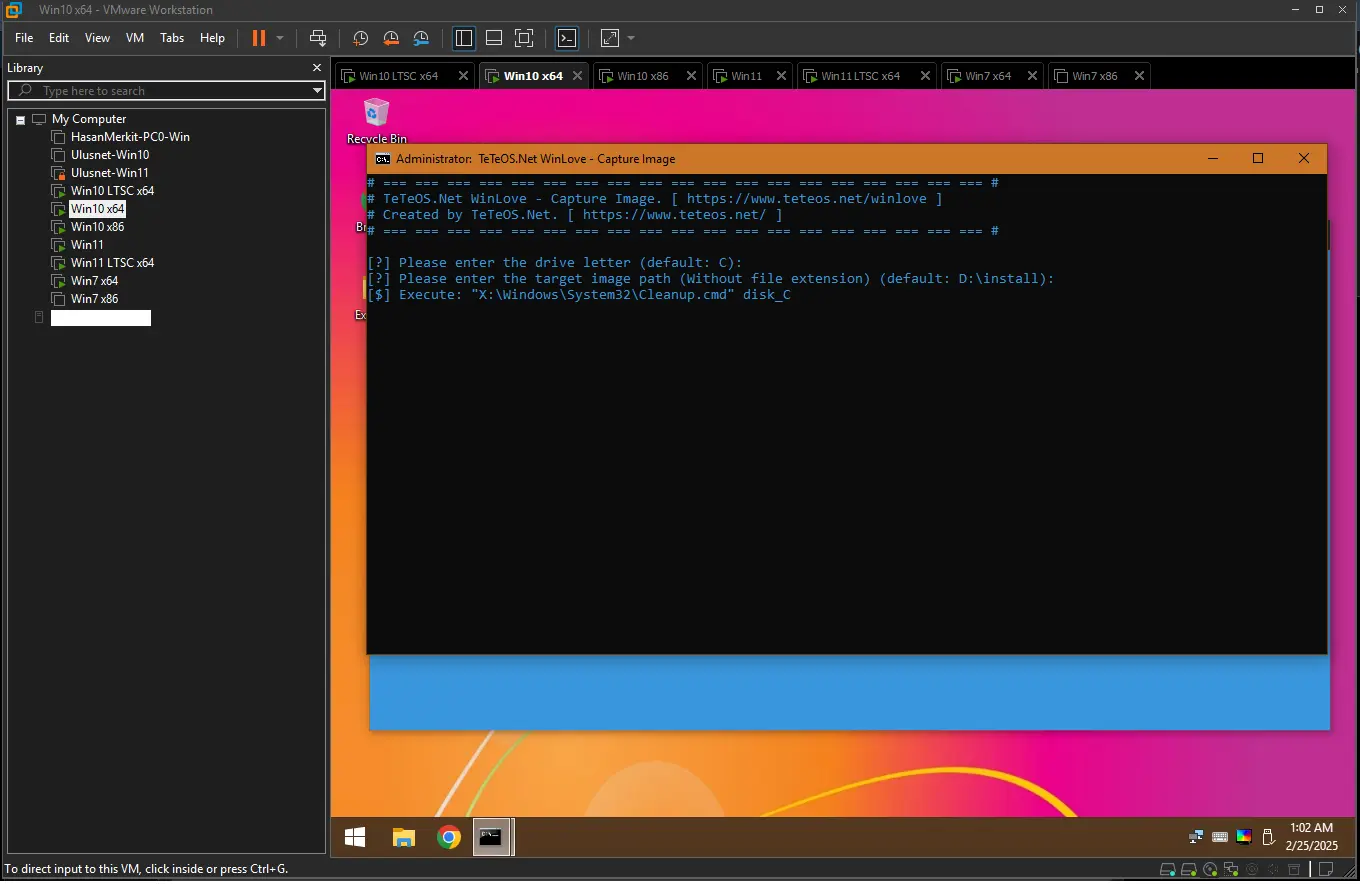The image size is (1360, 884).
Task: Open the Edit menu
Action: (x=59, y=38)
